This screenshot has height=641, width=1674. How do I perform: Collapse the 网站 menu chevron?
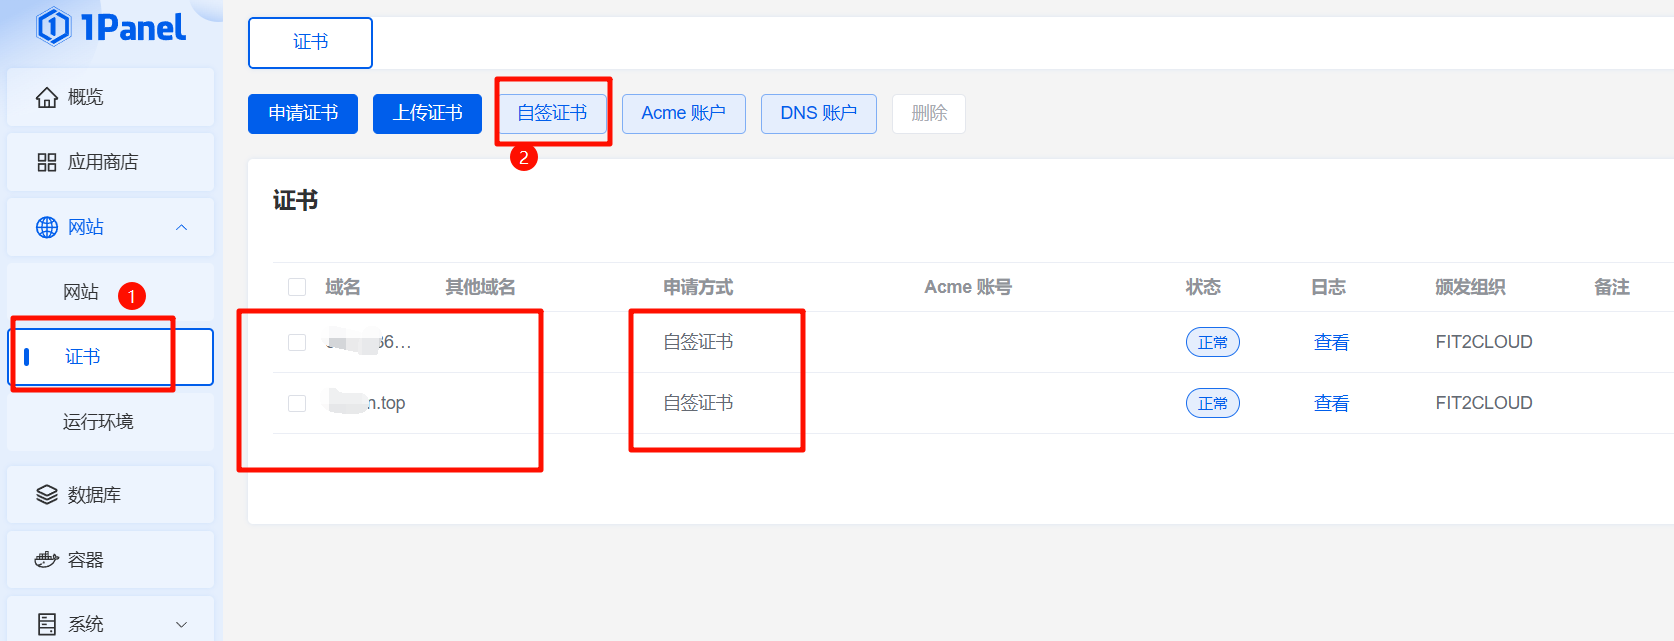coord(181,227)
